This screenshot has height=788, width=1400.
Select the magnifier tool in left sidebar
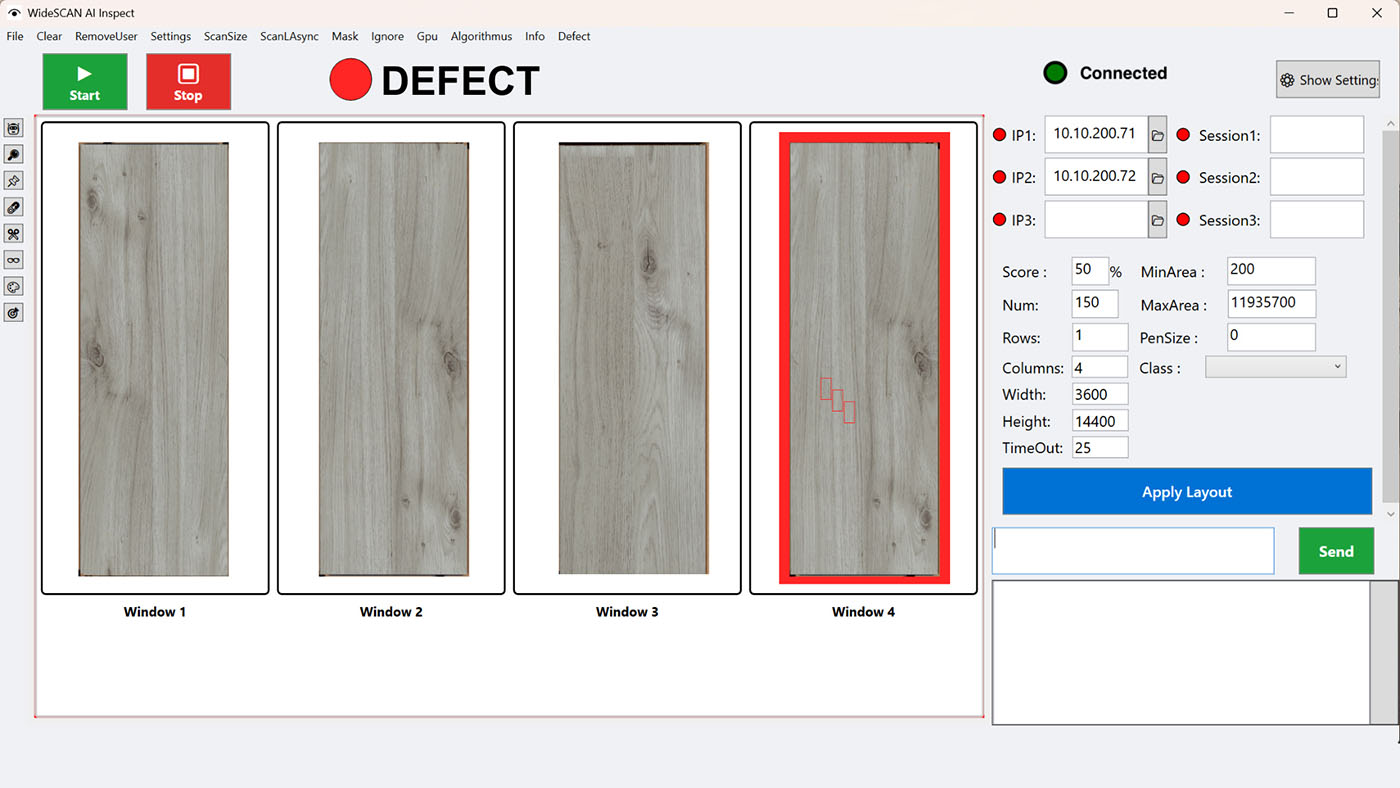14,155
